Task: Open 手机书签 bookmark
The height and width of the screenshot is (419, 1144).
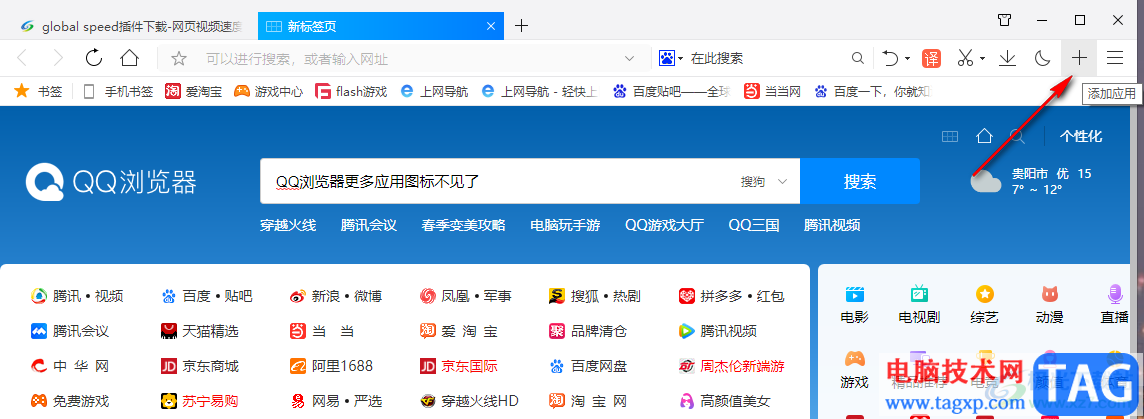Action: tap(117, 91)
